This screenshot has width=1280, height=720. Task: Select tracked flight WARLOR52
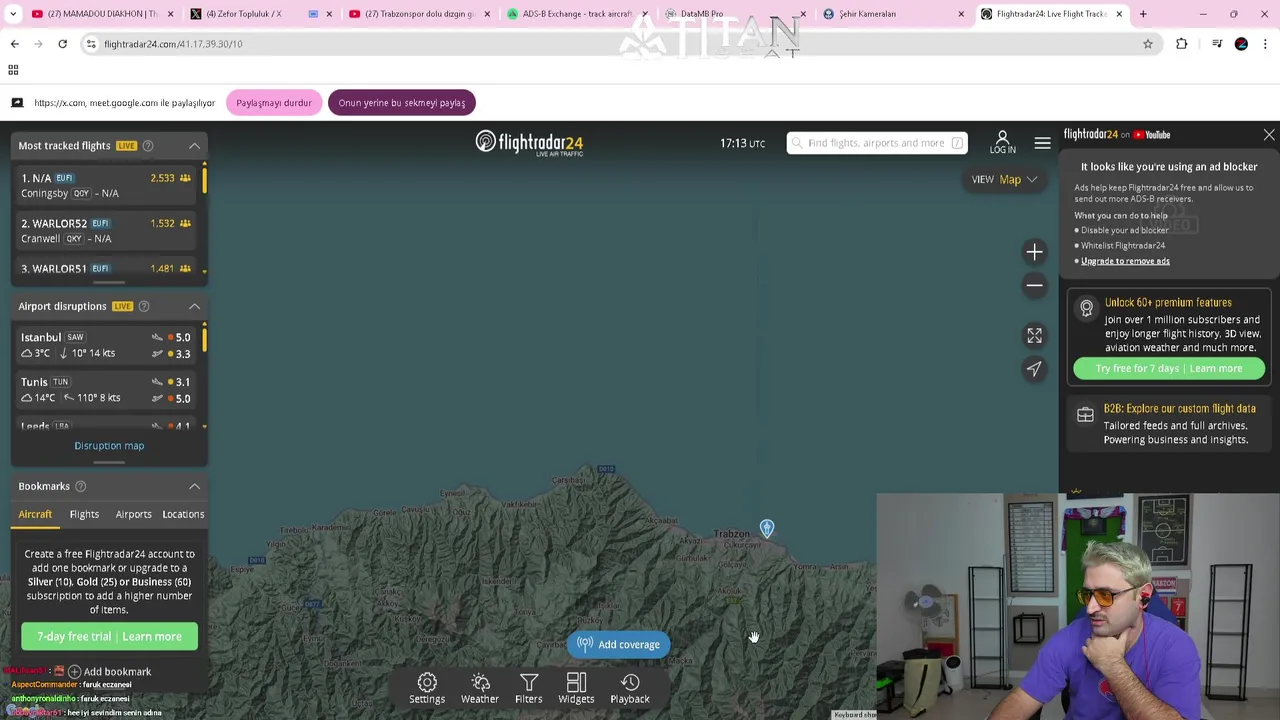click(x=106, y=231)
